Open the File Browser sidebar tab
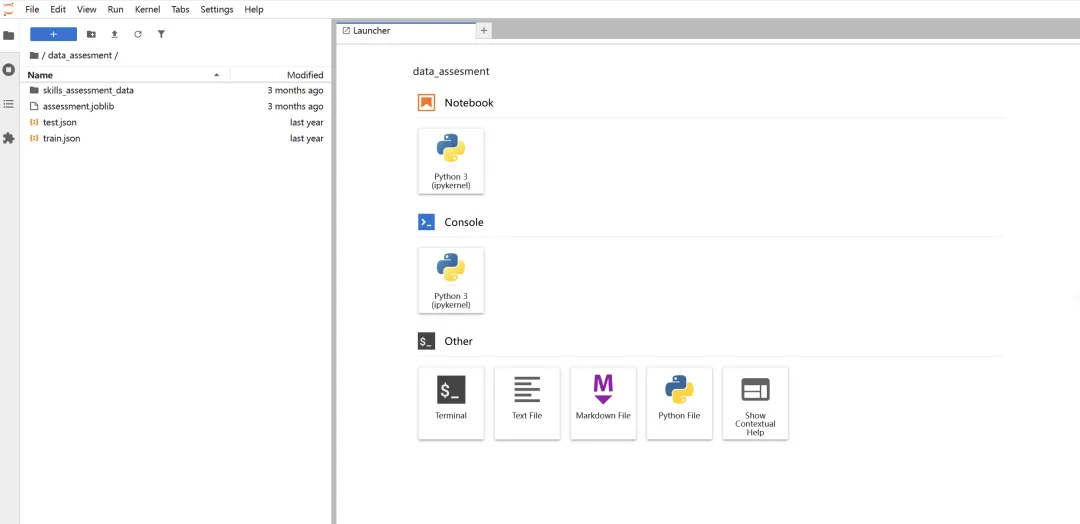 [9, 35]
